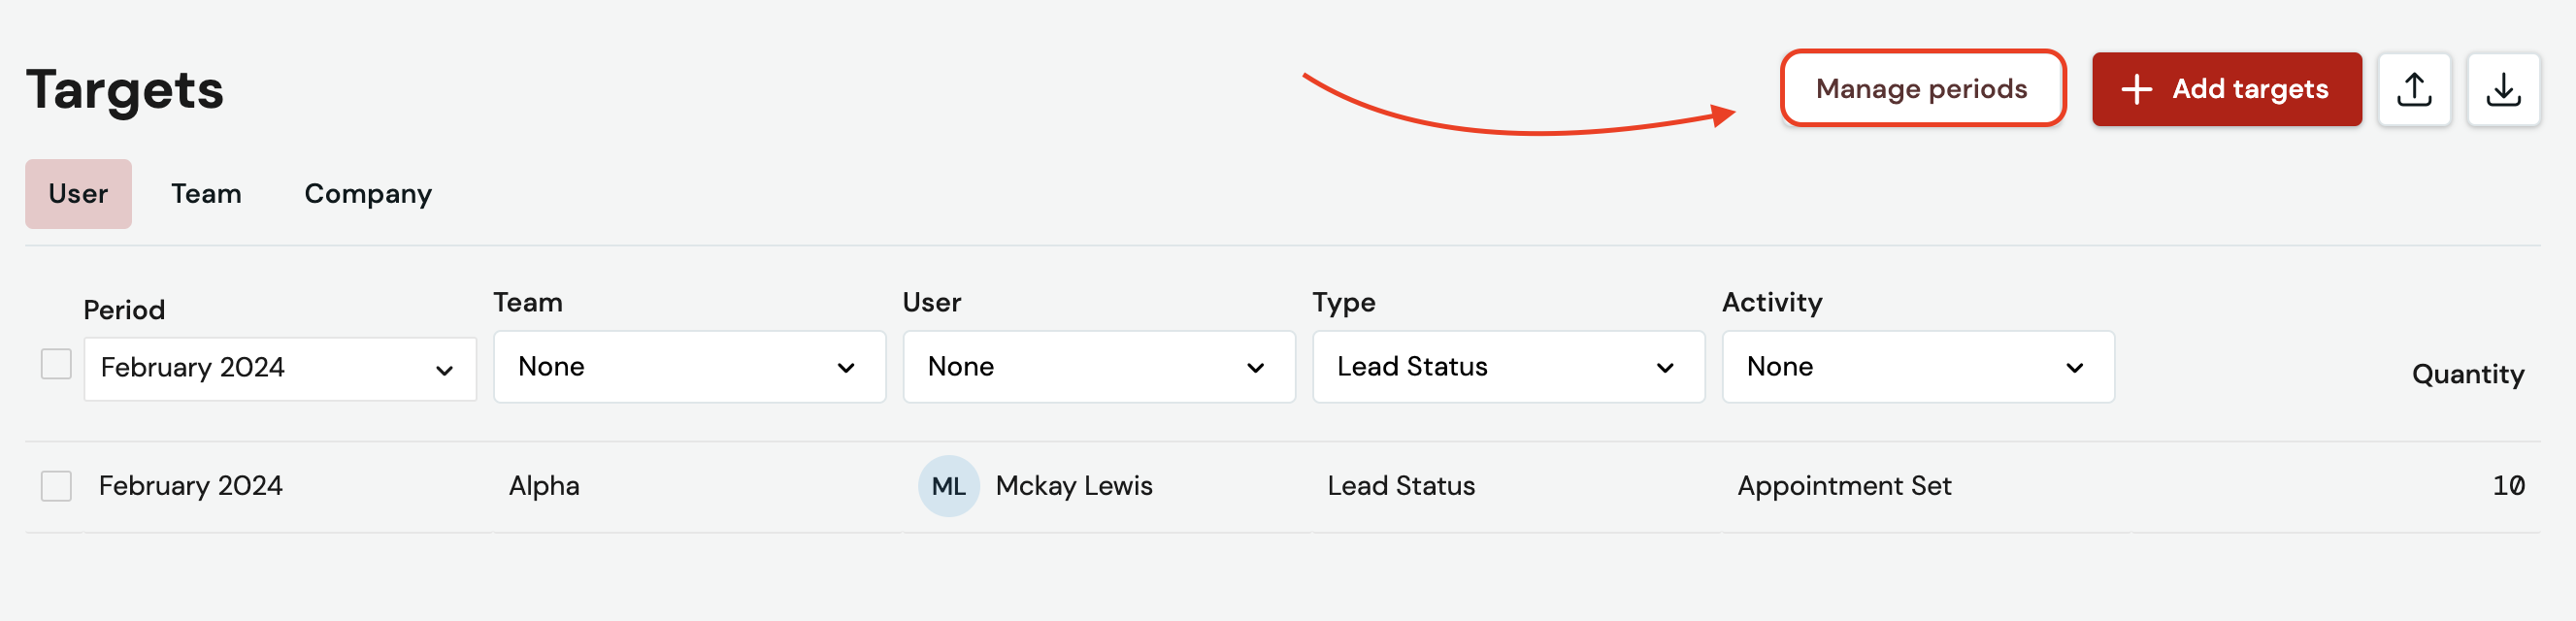Click the Manage periods button
The image size is (2576, 621).
pyautogui.click(x=1922, y=89)
